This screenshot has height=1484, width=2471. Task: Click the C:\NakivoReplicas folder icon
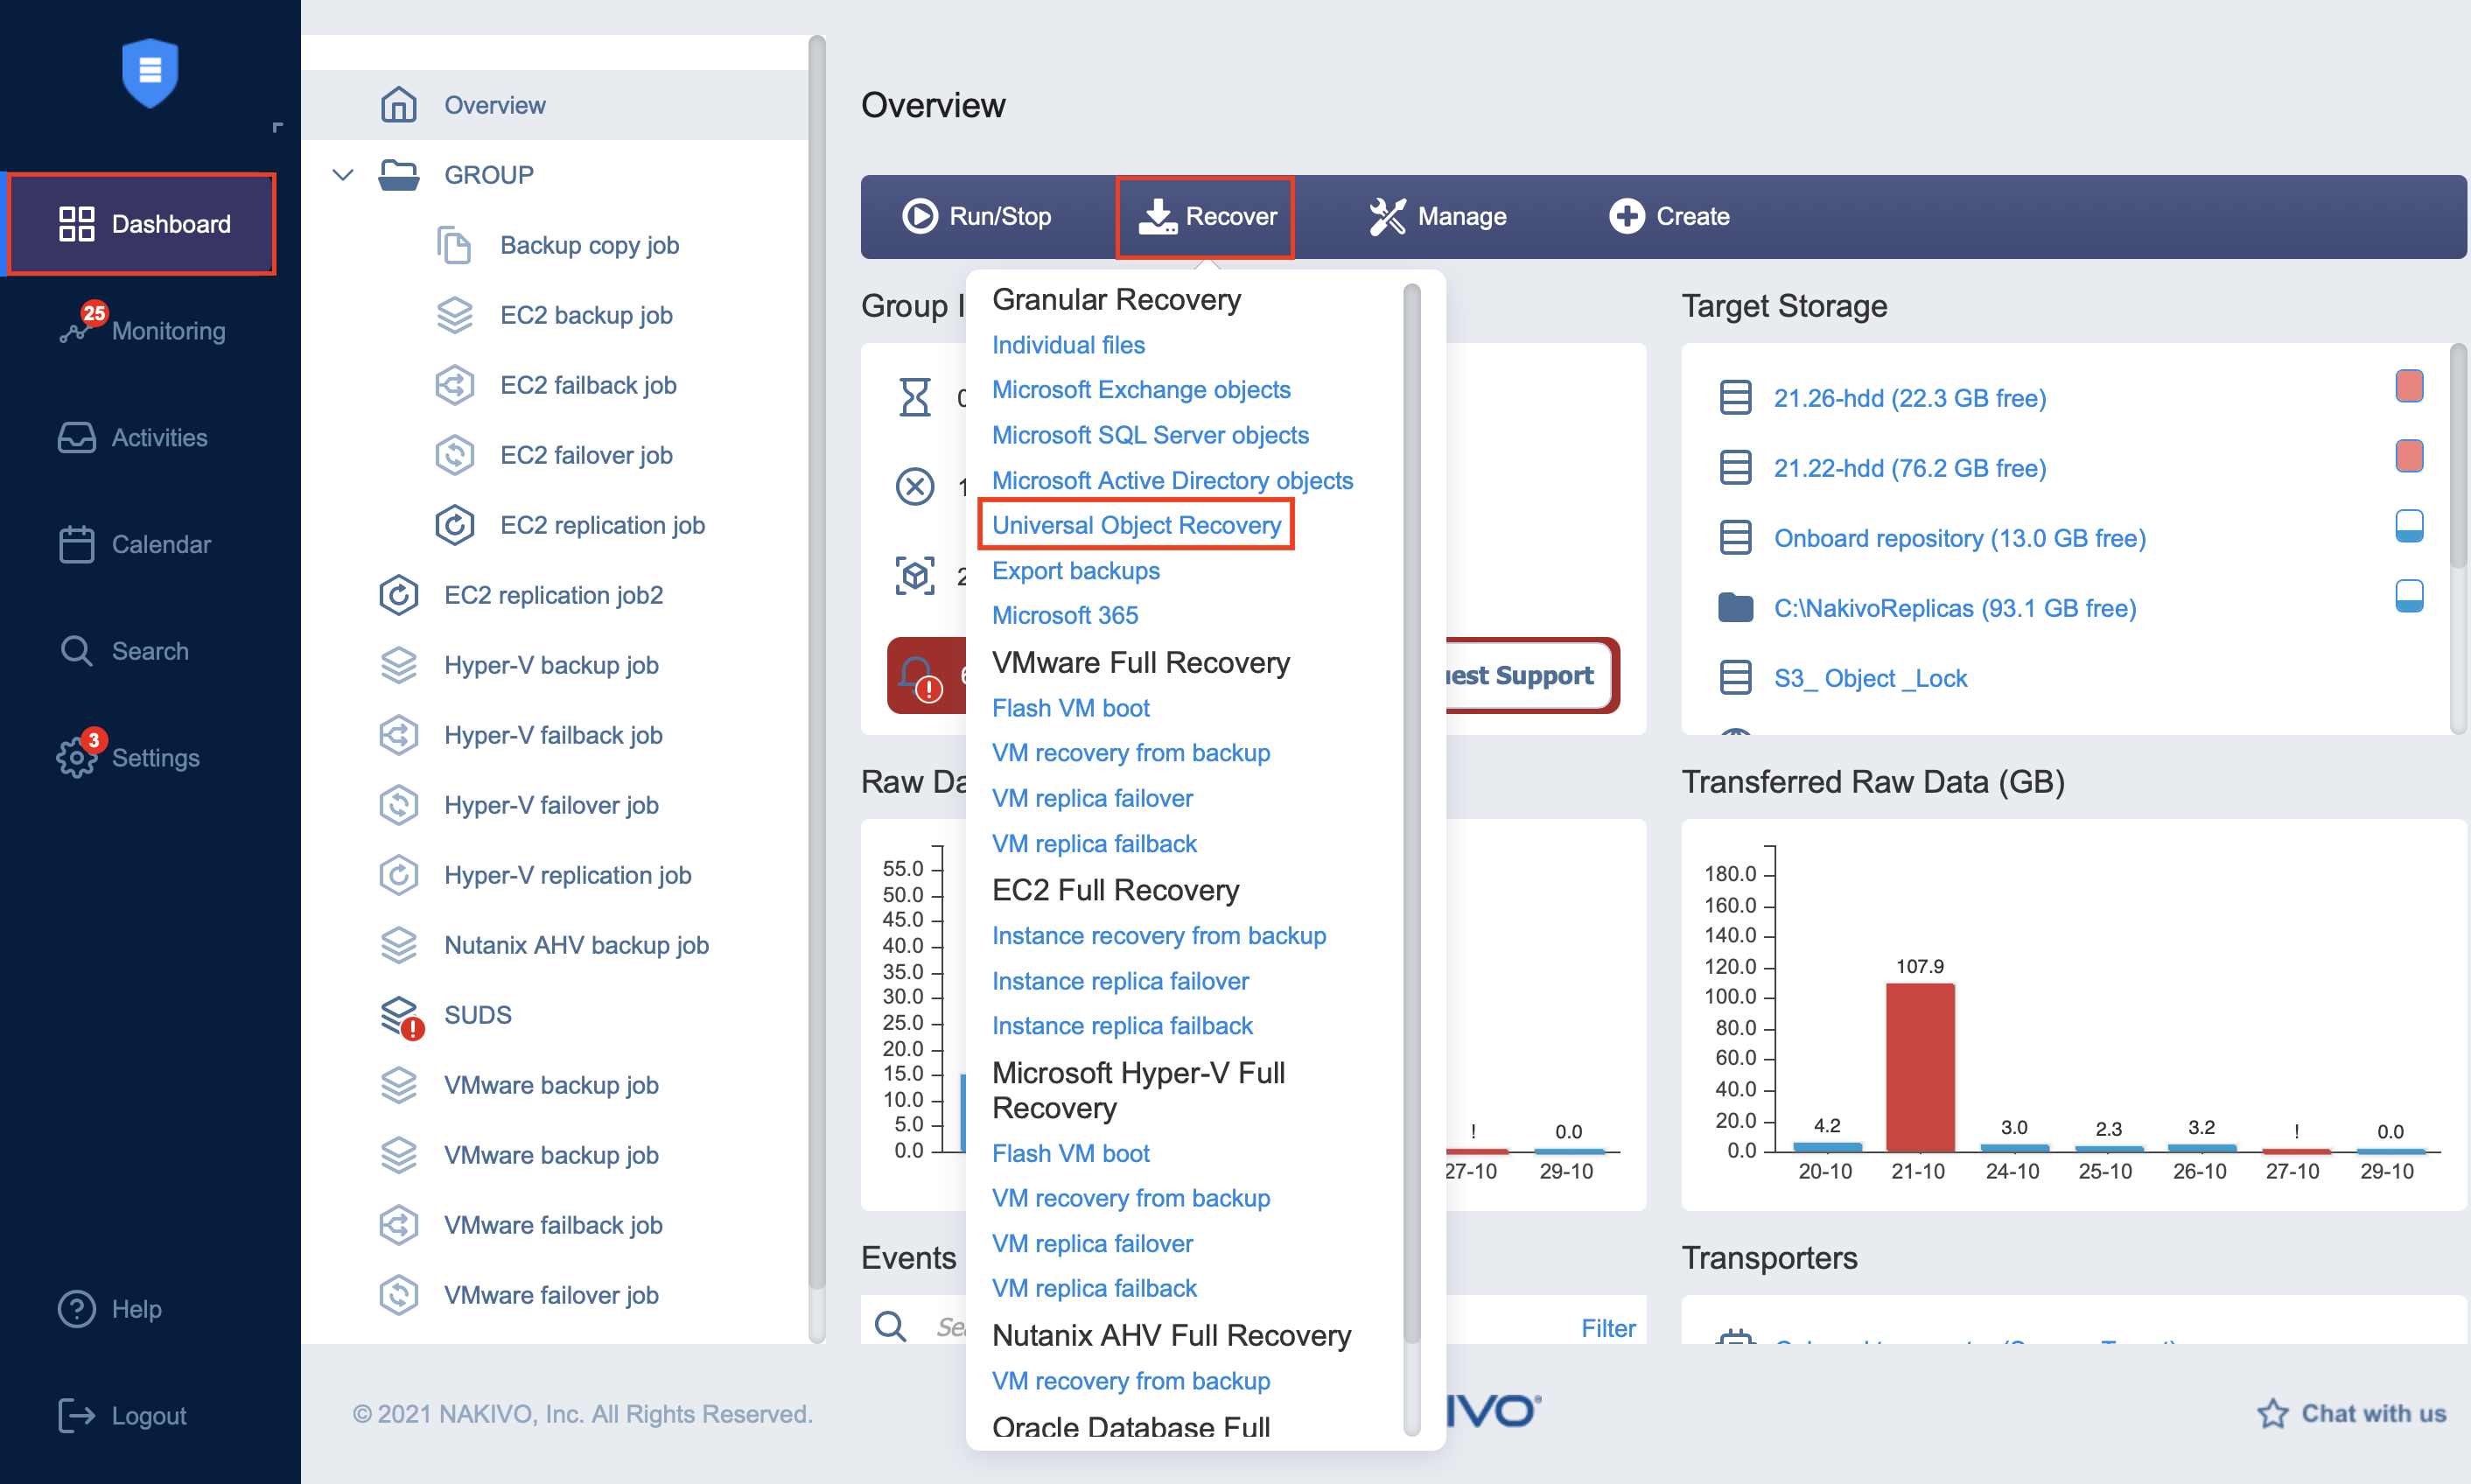click(1735, 607)
